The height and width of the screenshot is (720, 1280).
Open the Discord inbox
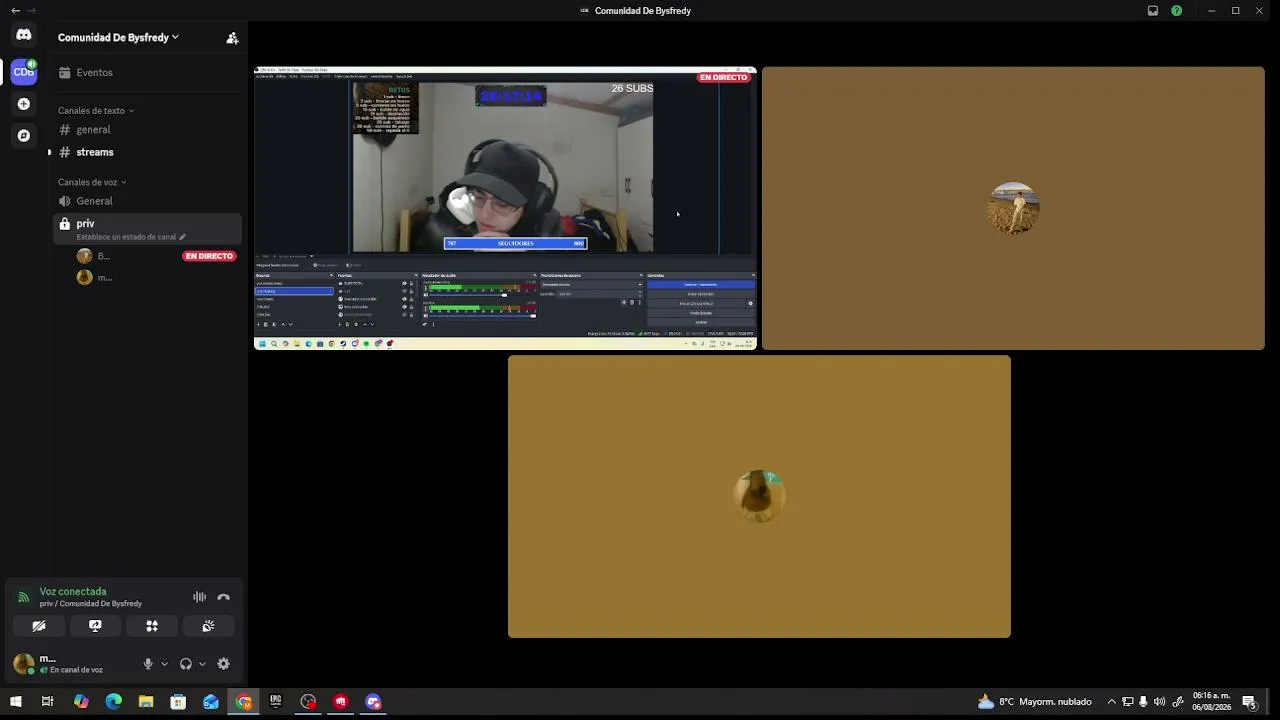pos(1153,11)
